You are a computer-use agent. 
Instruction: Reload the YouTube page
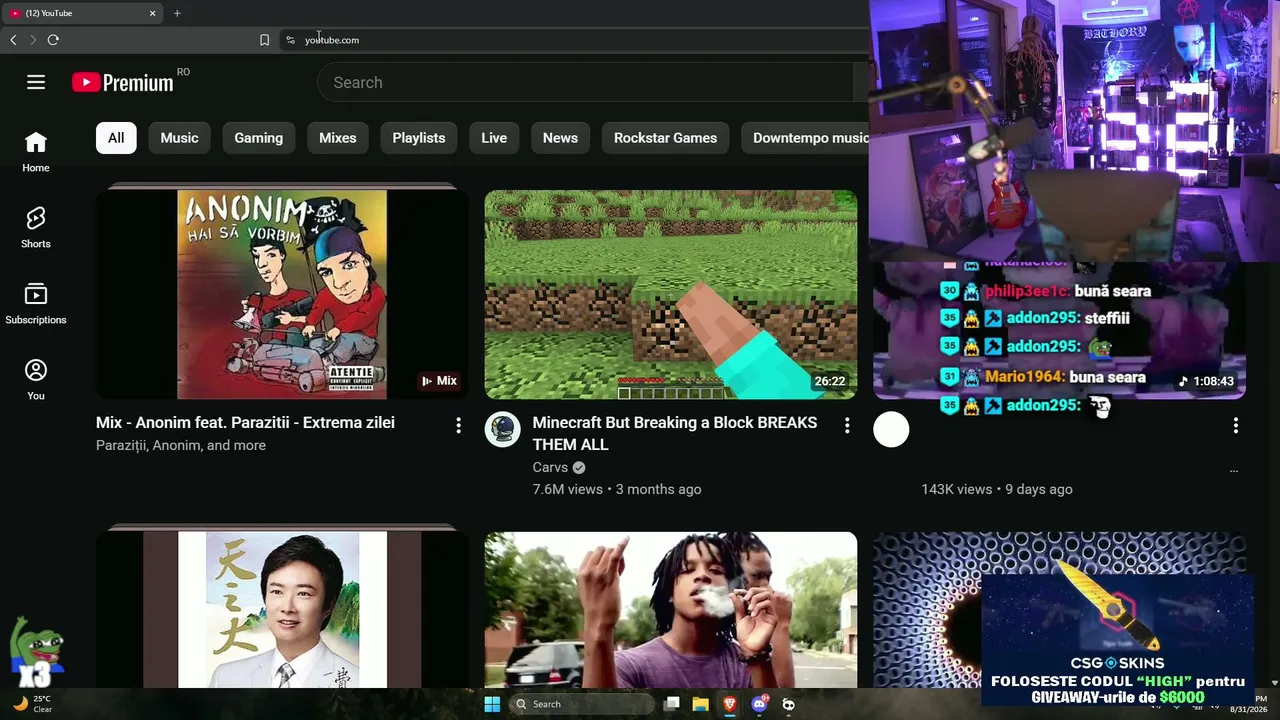pos(53,40)
